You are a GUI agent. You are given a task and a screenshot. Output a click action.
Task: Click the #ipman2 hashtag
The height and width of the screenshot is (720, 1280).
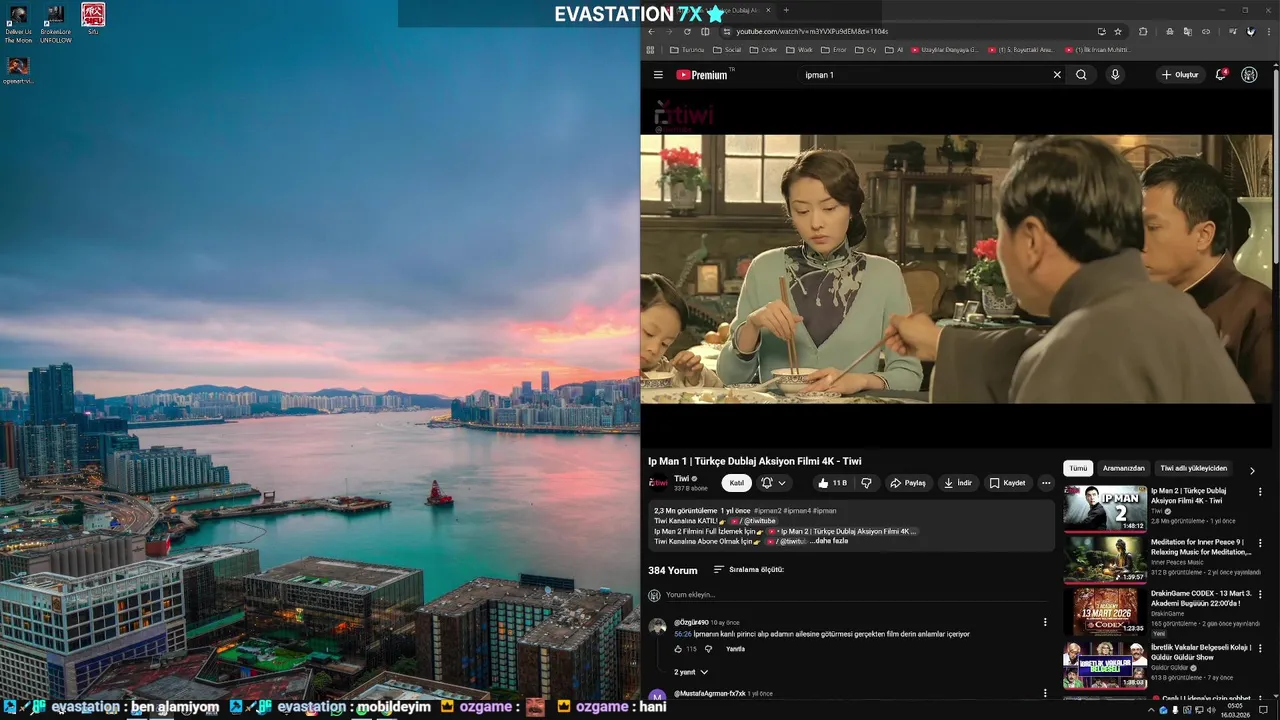point(768,511)
